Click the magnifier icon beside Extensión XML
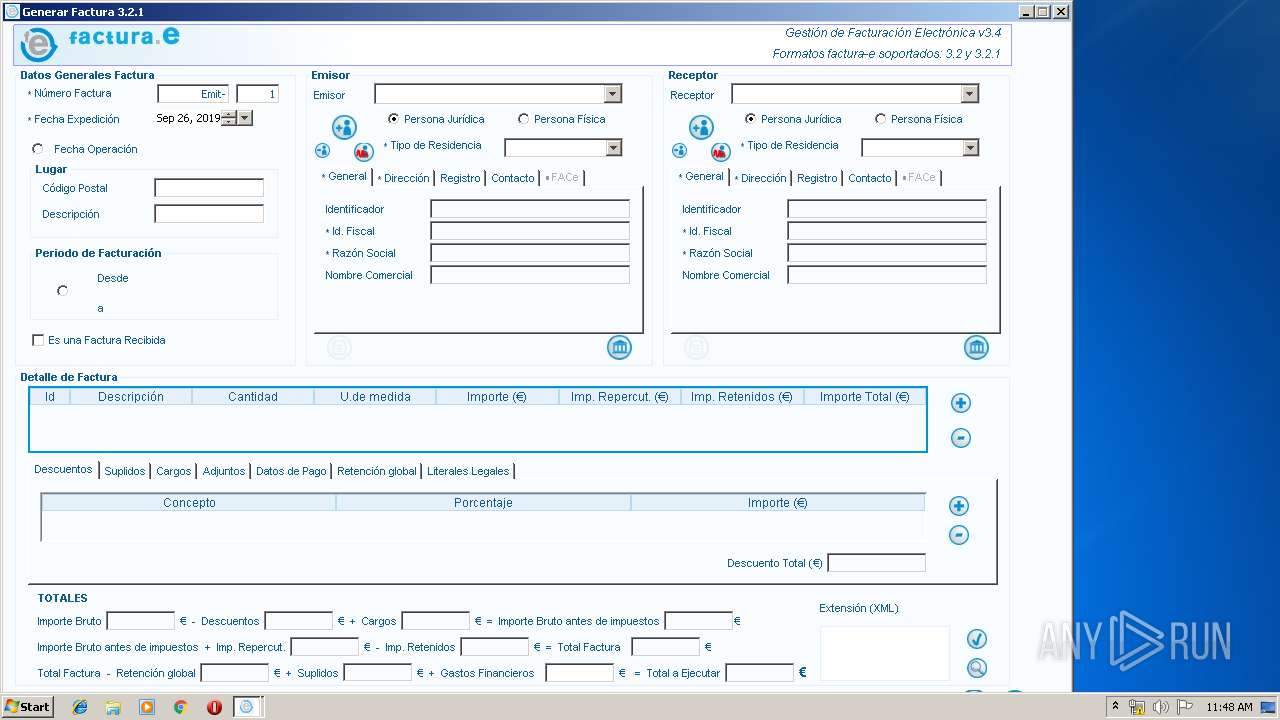 (977, 668)
